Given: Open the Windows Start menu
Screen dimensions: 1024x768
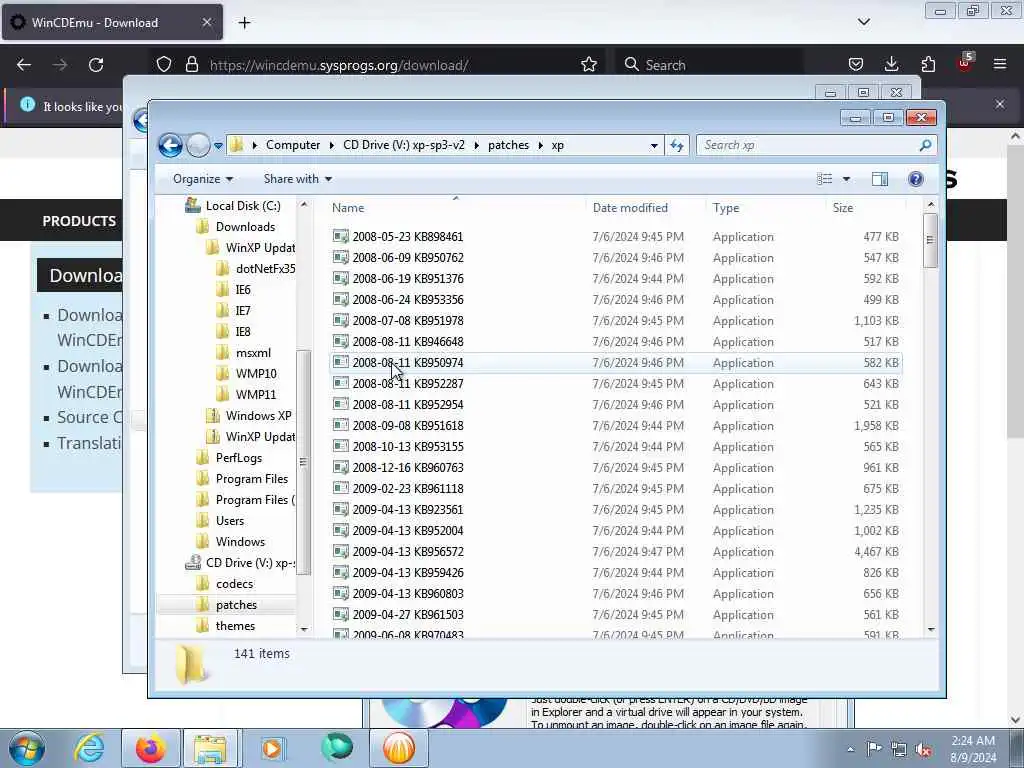Looking at the screenshot, I should point(27,748).
